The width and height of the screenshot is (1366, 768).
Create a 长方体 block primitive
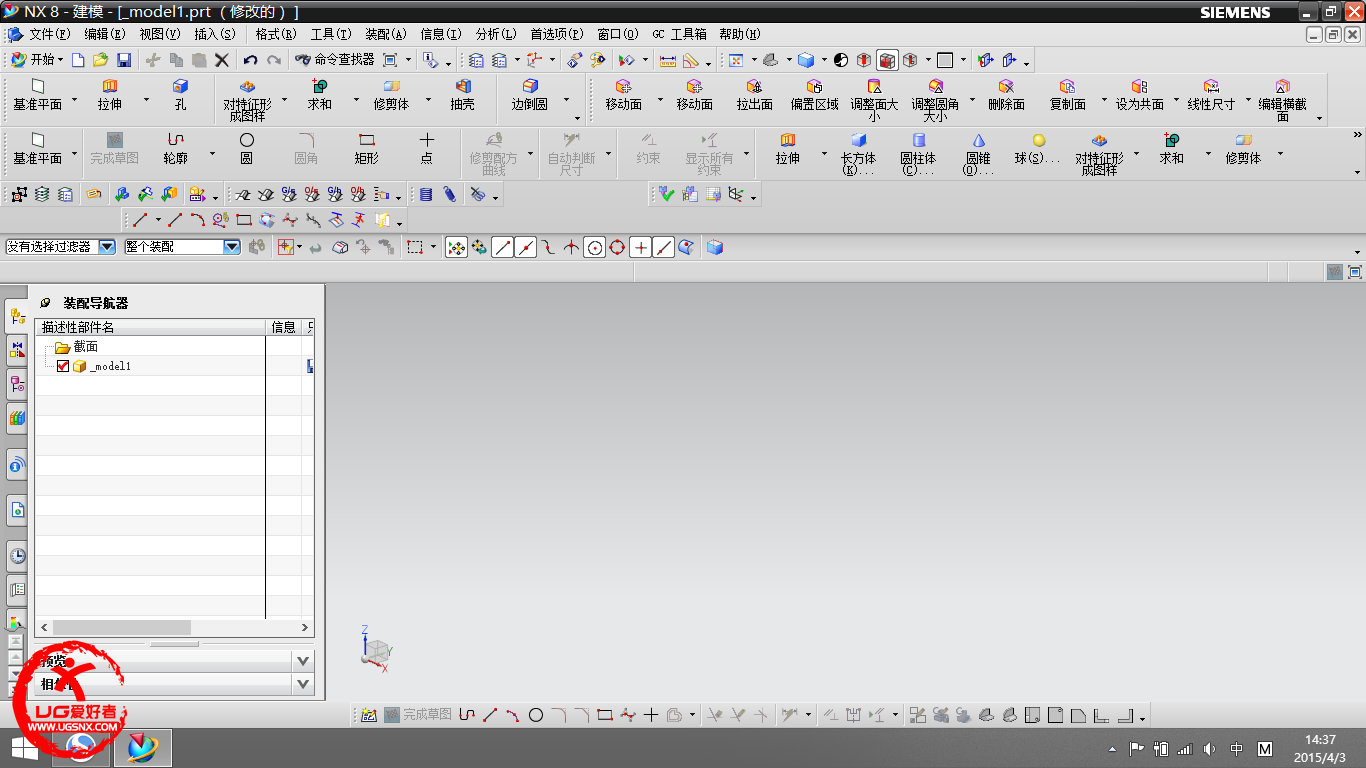click(x=858, y=155)
